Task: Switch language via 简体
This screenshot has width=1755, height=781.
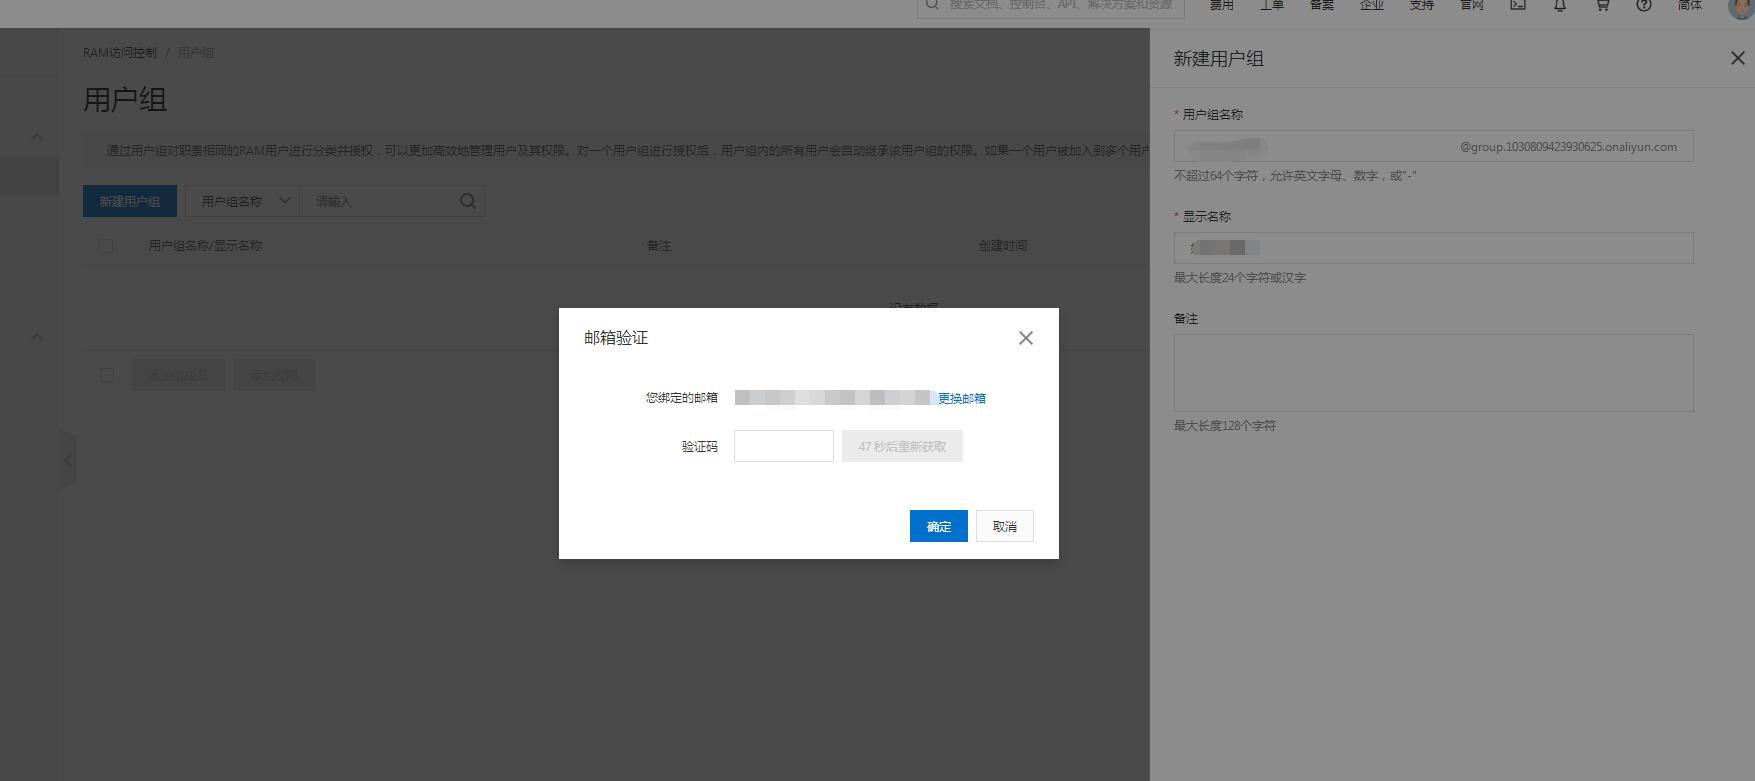Action: 1690,5
